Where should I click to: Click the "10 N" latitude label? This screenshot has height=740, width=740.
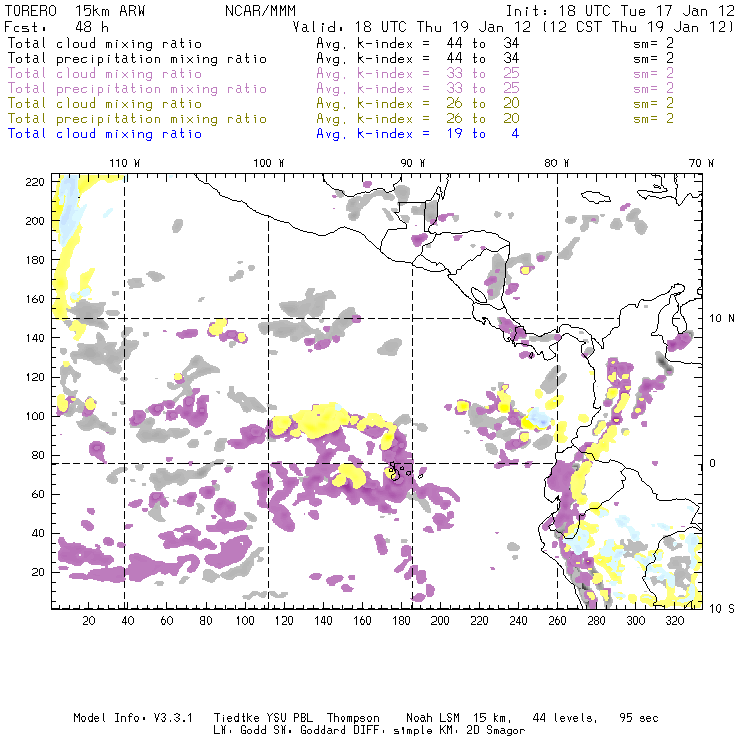[x=722, y=319]
